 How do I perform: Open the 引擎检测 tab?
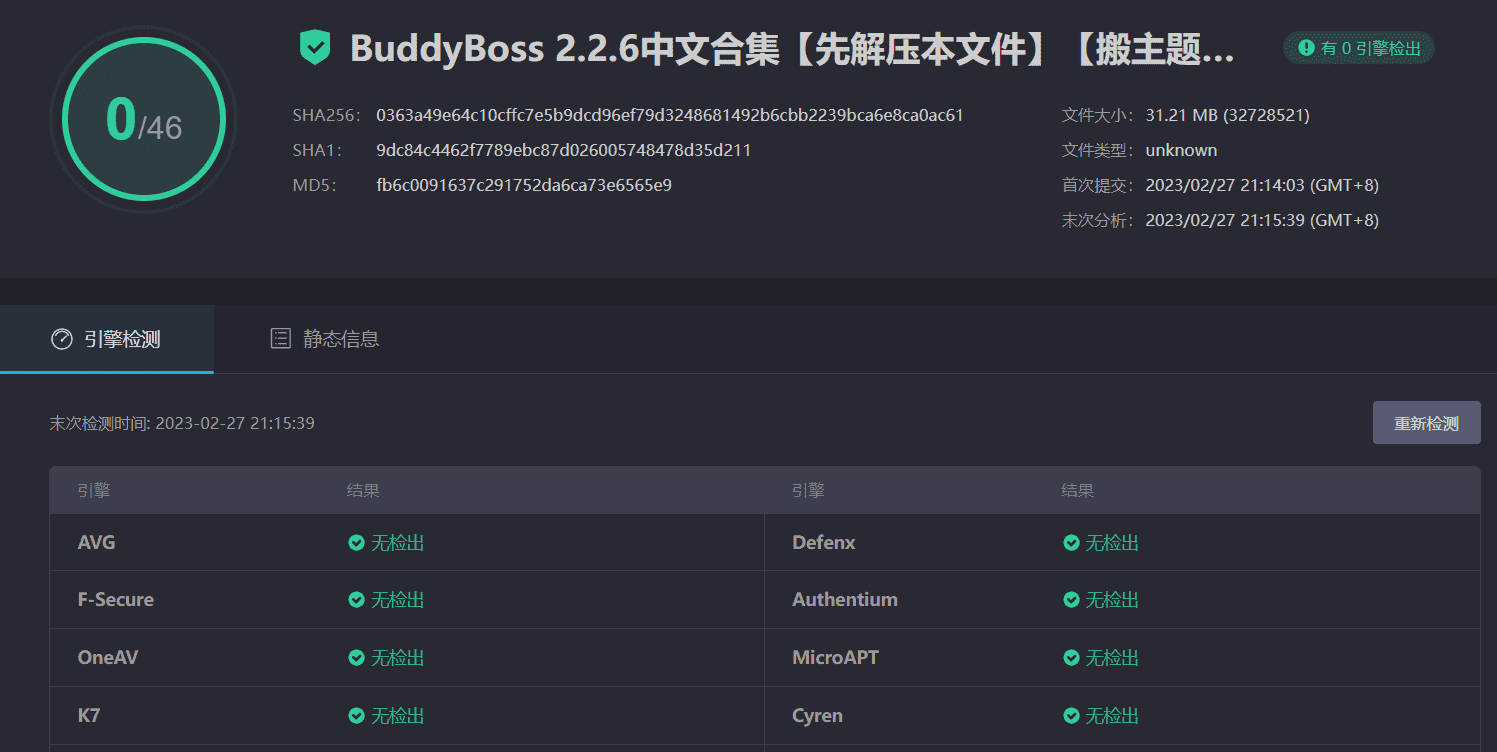point(107,339)
